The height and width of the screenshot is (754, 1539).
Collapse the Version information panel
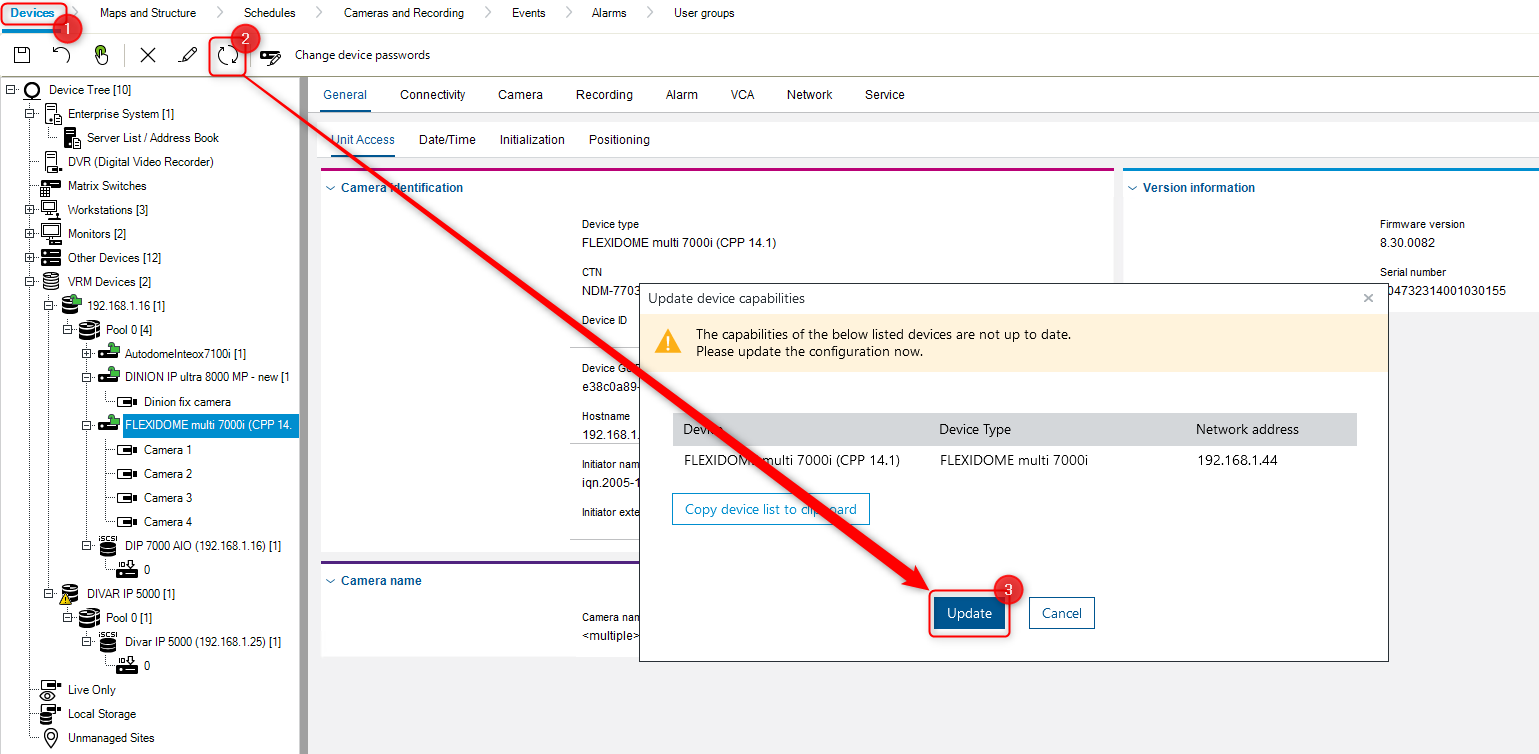pos(1132,187)
